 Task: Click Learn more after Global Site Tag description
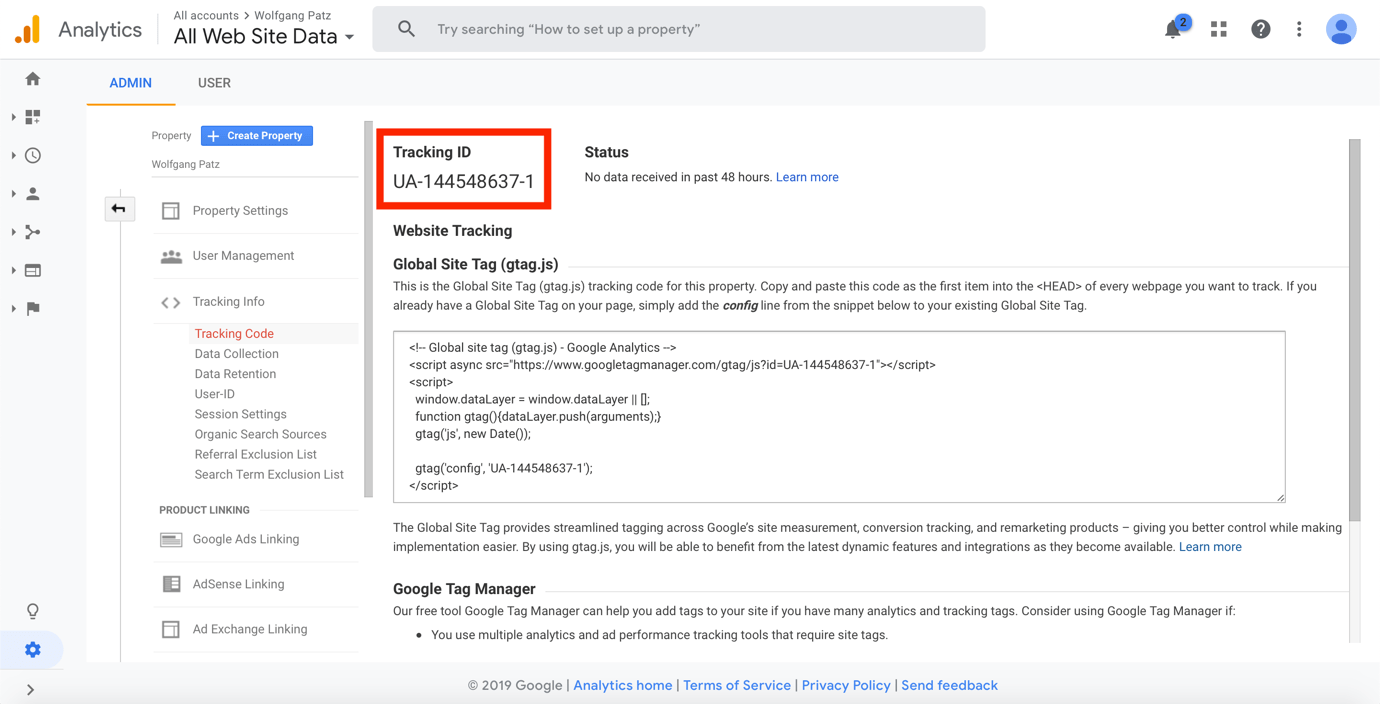(1210, 547)
